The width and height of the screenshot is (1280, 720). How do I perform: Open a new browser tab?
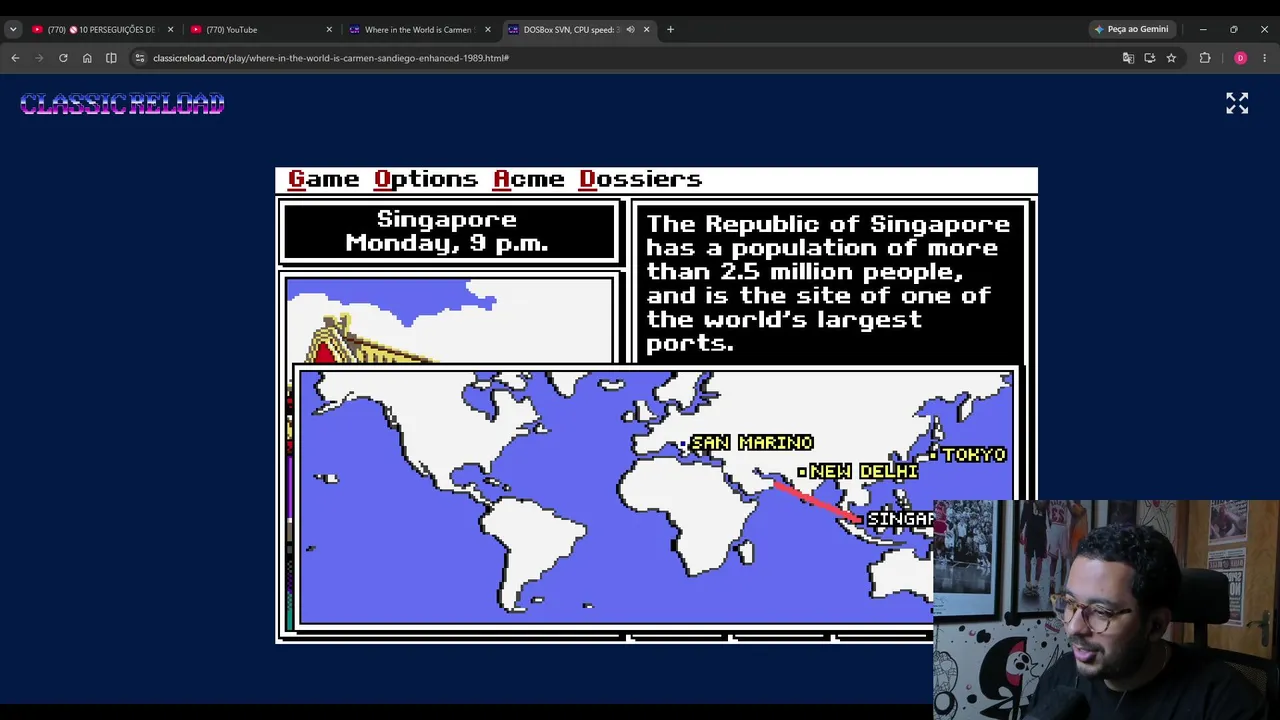pyautogui.click(x=670, y=30)
